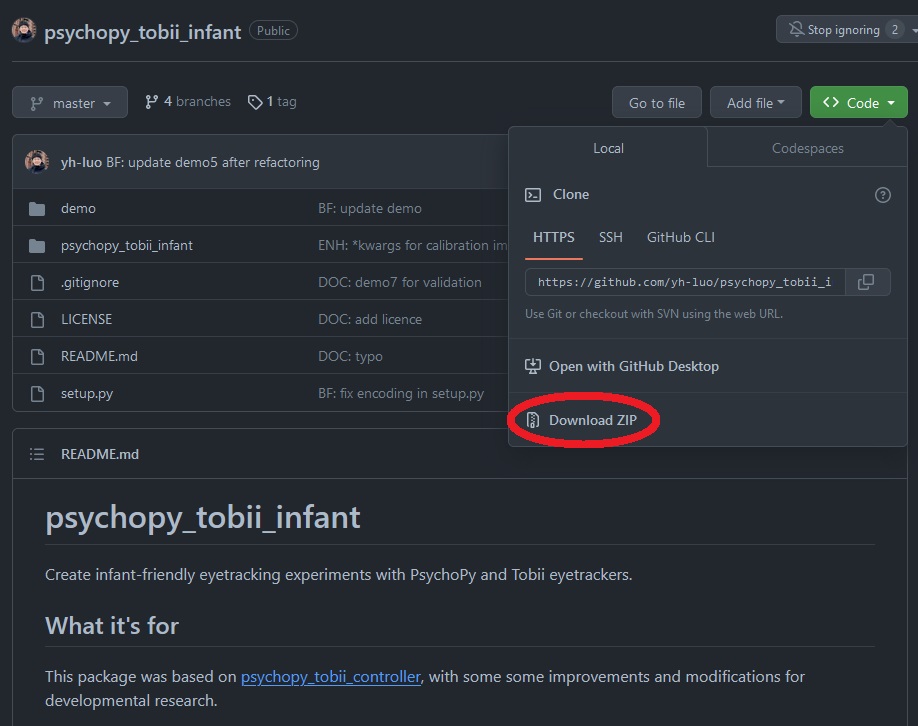The width and height of the screenshot is (918, 726).
Task: Open the psychopy_tobii_infant repository title link
Action: pyautogui.click(x=142, y=32)
